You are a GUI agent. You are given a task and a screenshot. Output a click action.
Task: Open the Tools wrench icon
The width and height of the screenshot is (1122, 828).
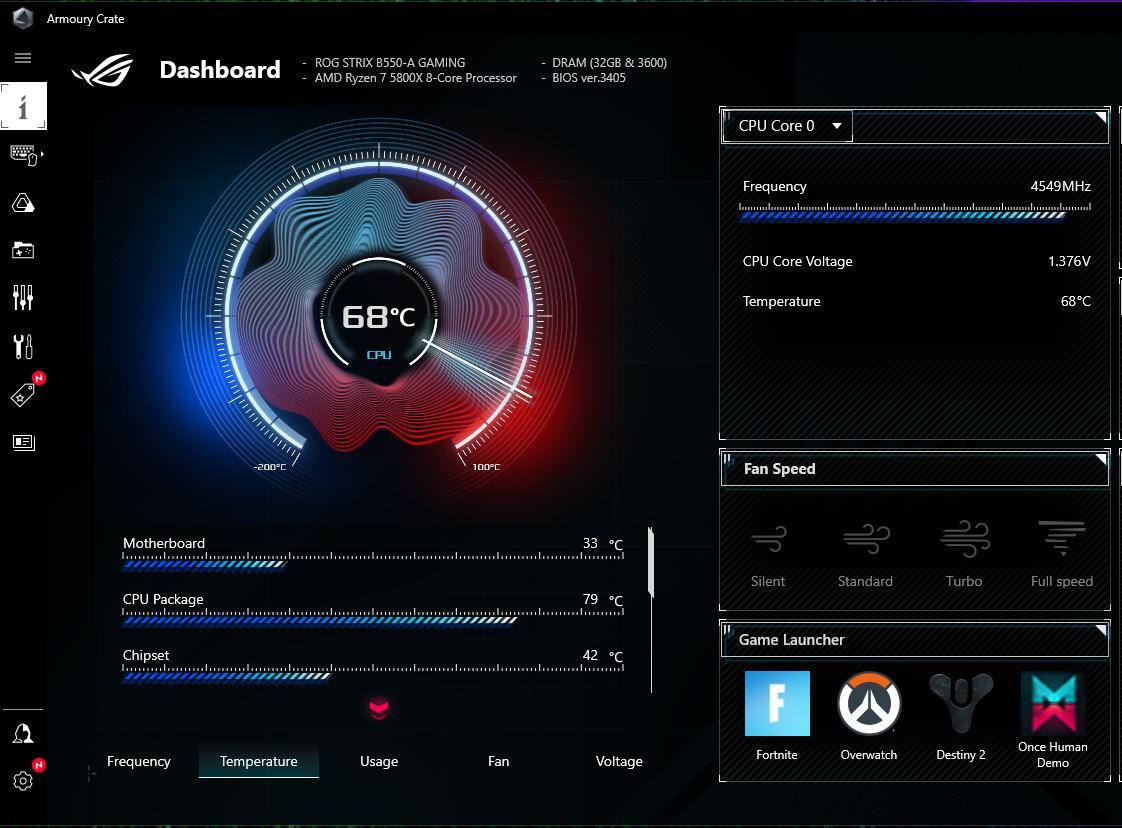pos(23,346)
